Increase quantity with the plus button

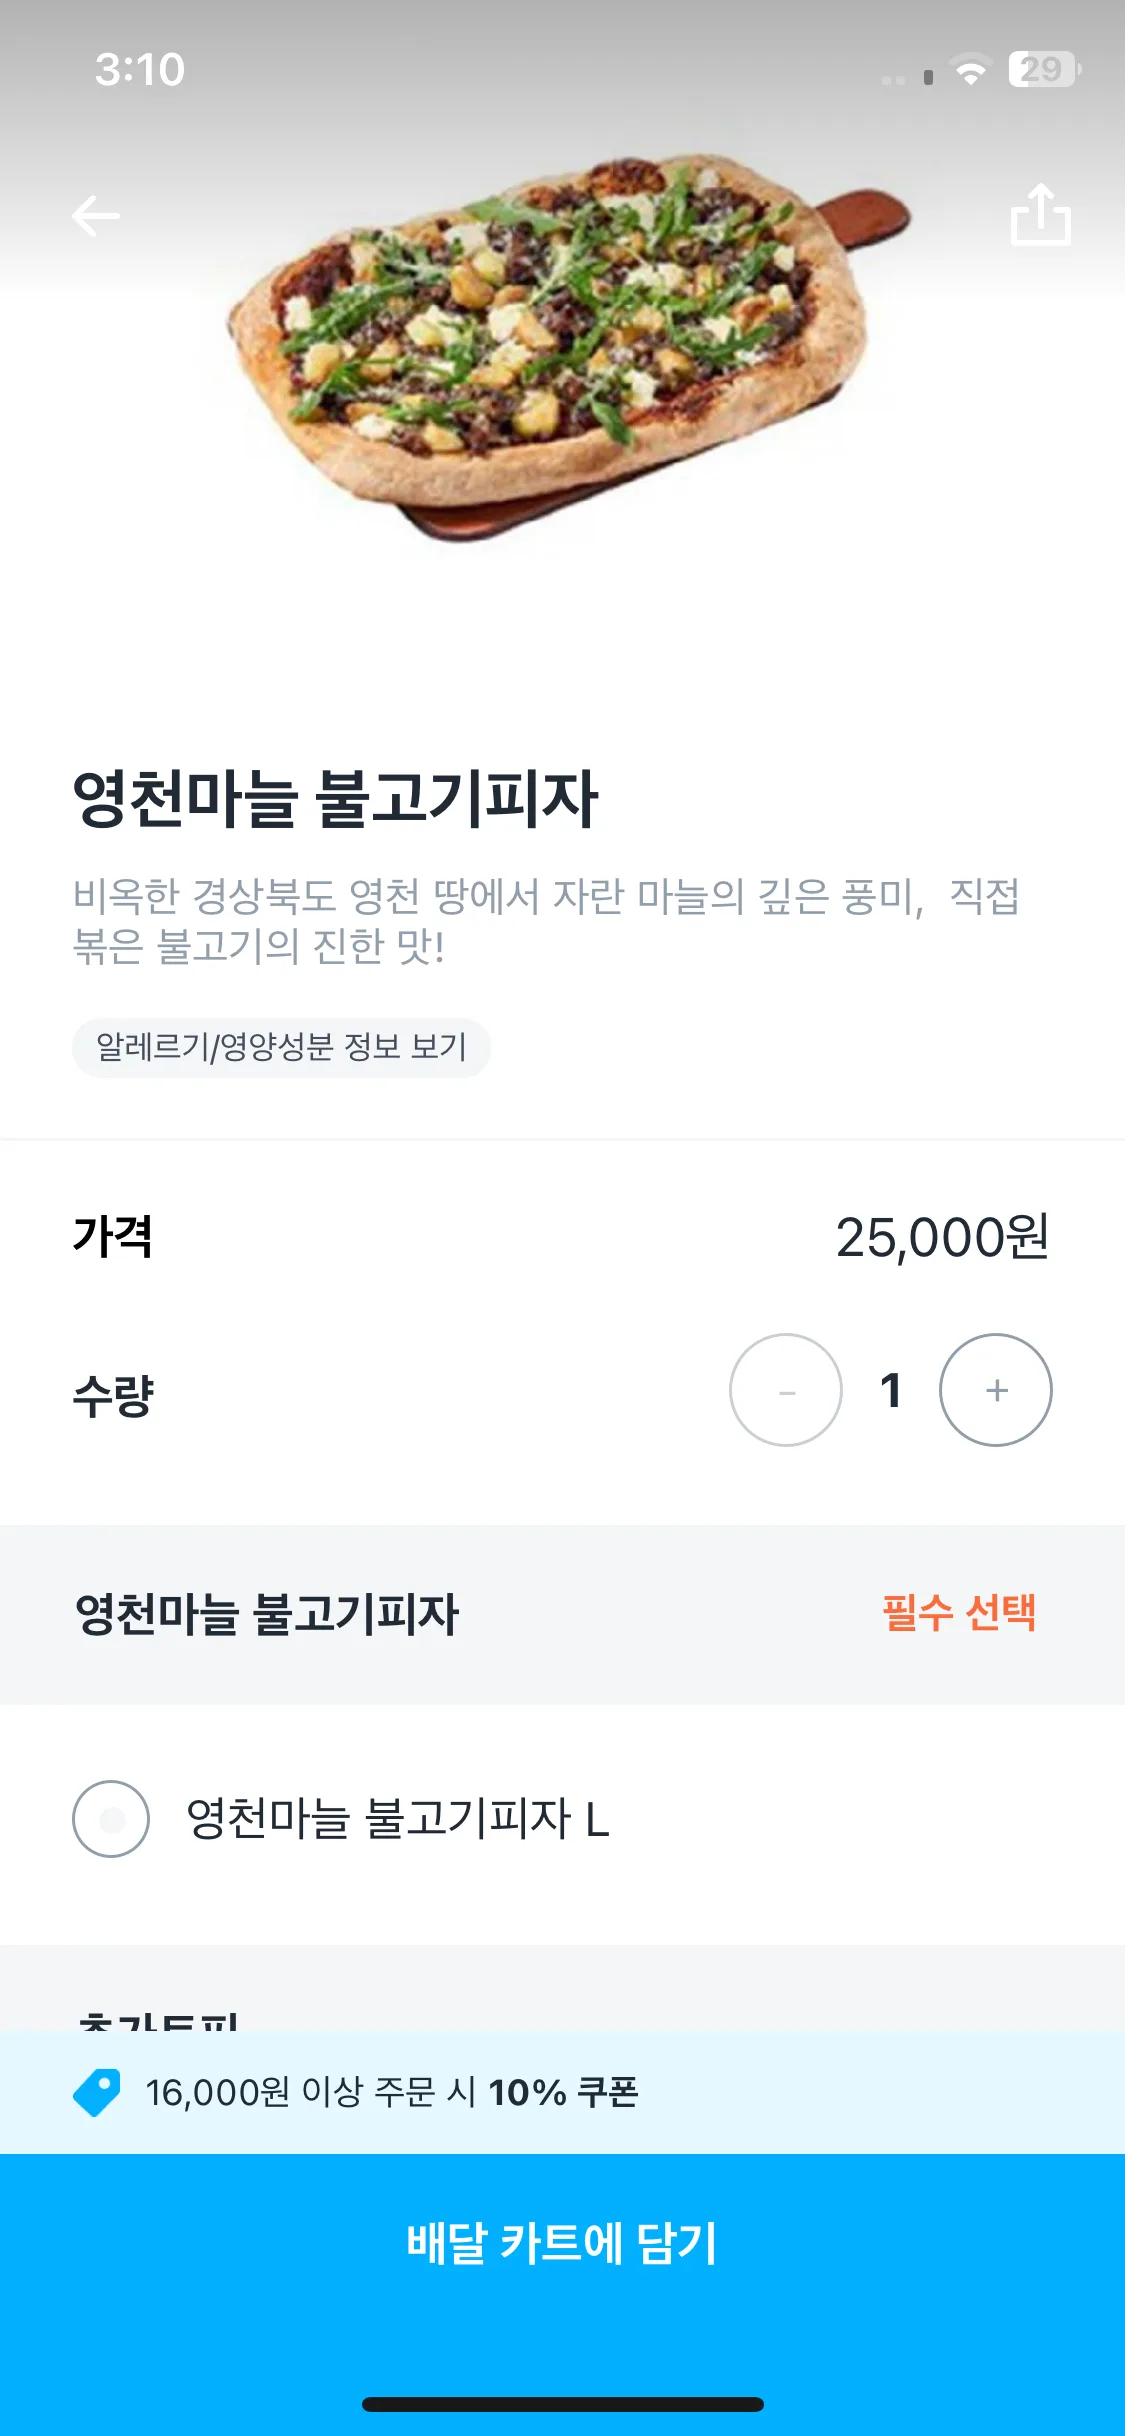point(996,1390)
